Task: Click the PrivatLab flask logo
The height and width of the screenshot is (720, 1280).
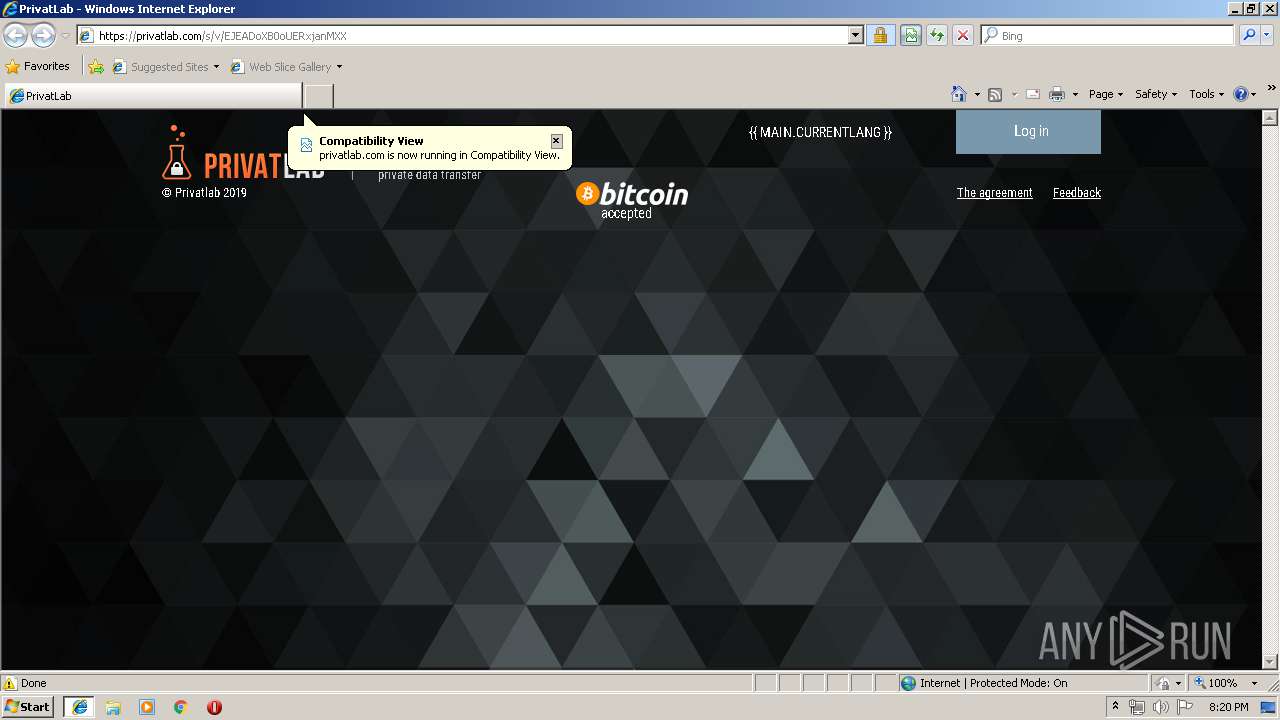Action: click(176, 153)
